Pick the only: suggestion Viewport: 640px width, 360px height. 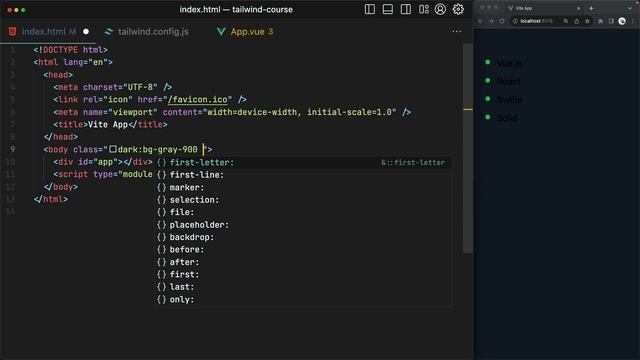click(304, 299)
